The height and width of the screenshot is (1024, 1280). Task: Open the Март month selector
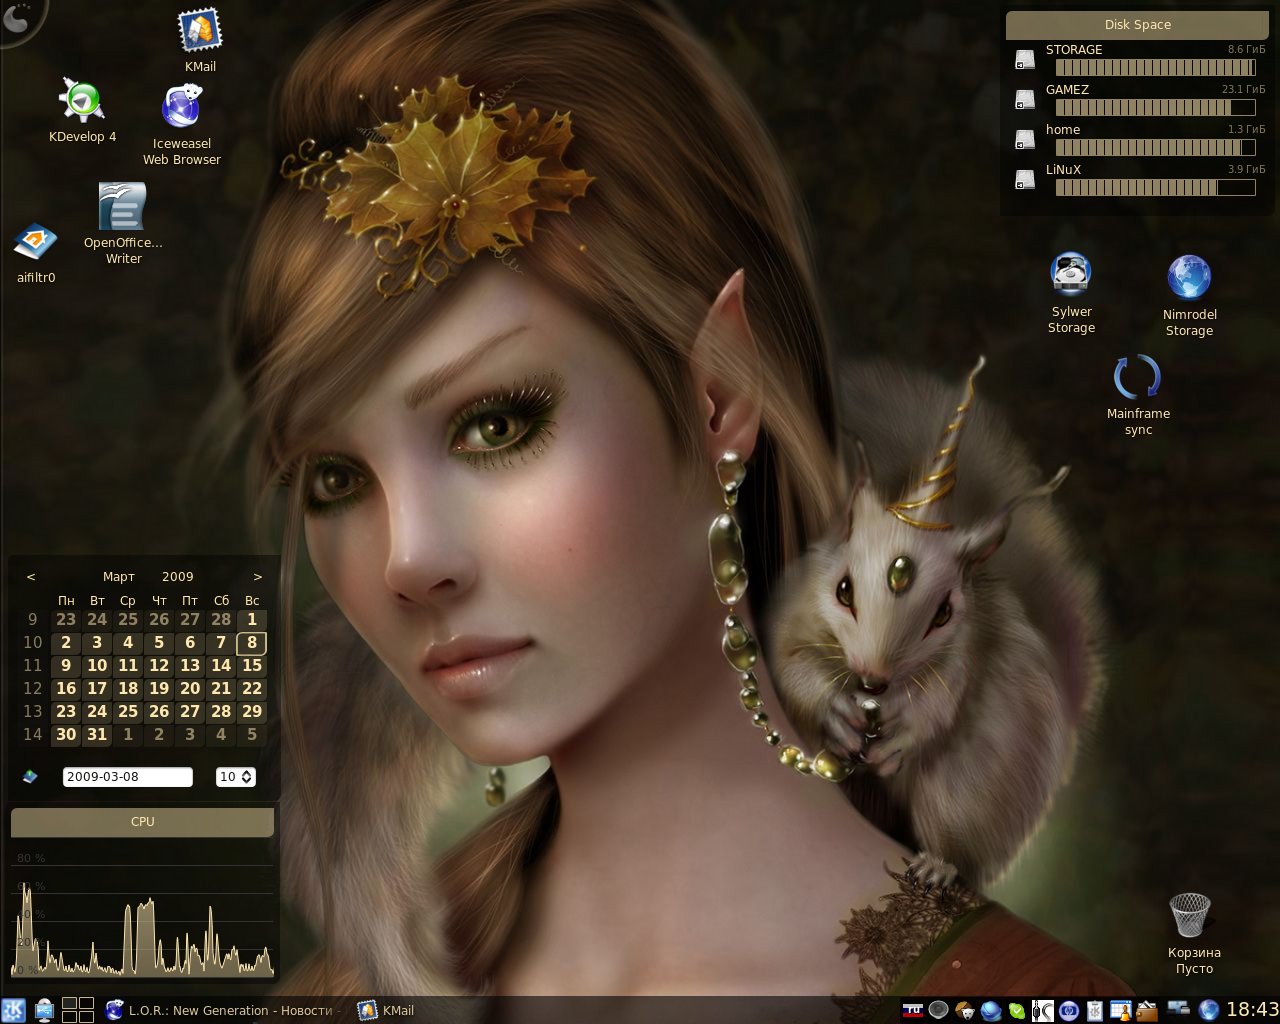point(118,577)
